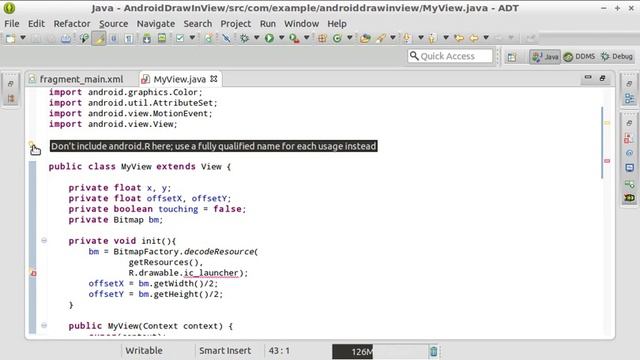Open the Android Virtual Device Manager icon

[x=162, y=38]
